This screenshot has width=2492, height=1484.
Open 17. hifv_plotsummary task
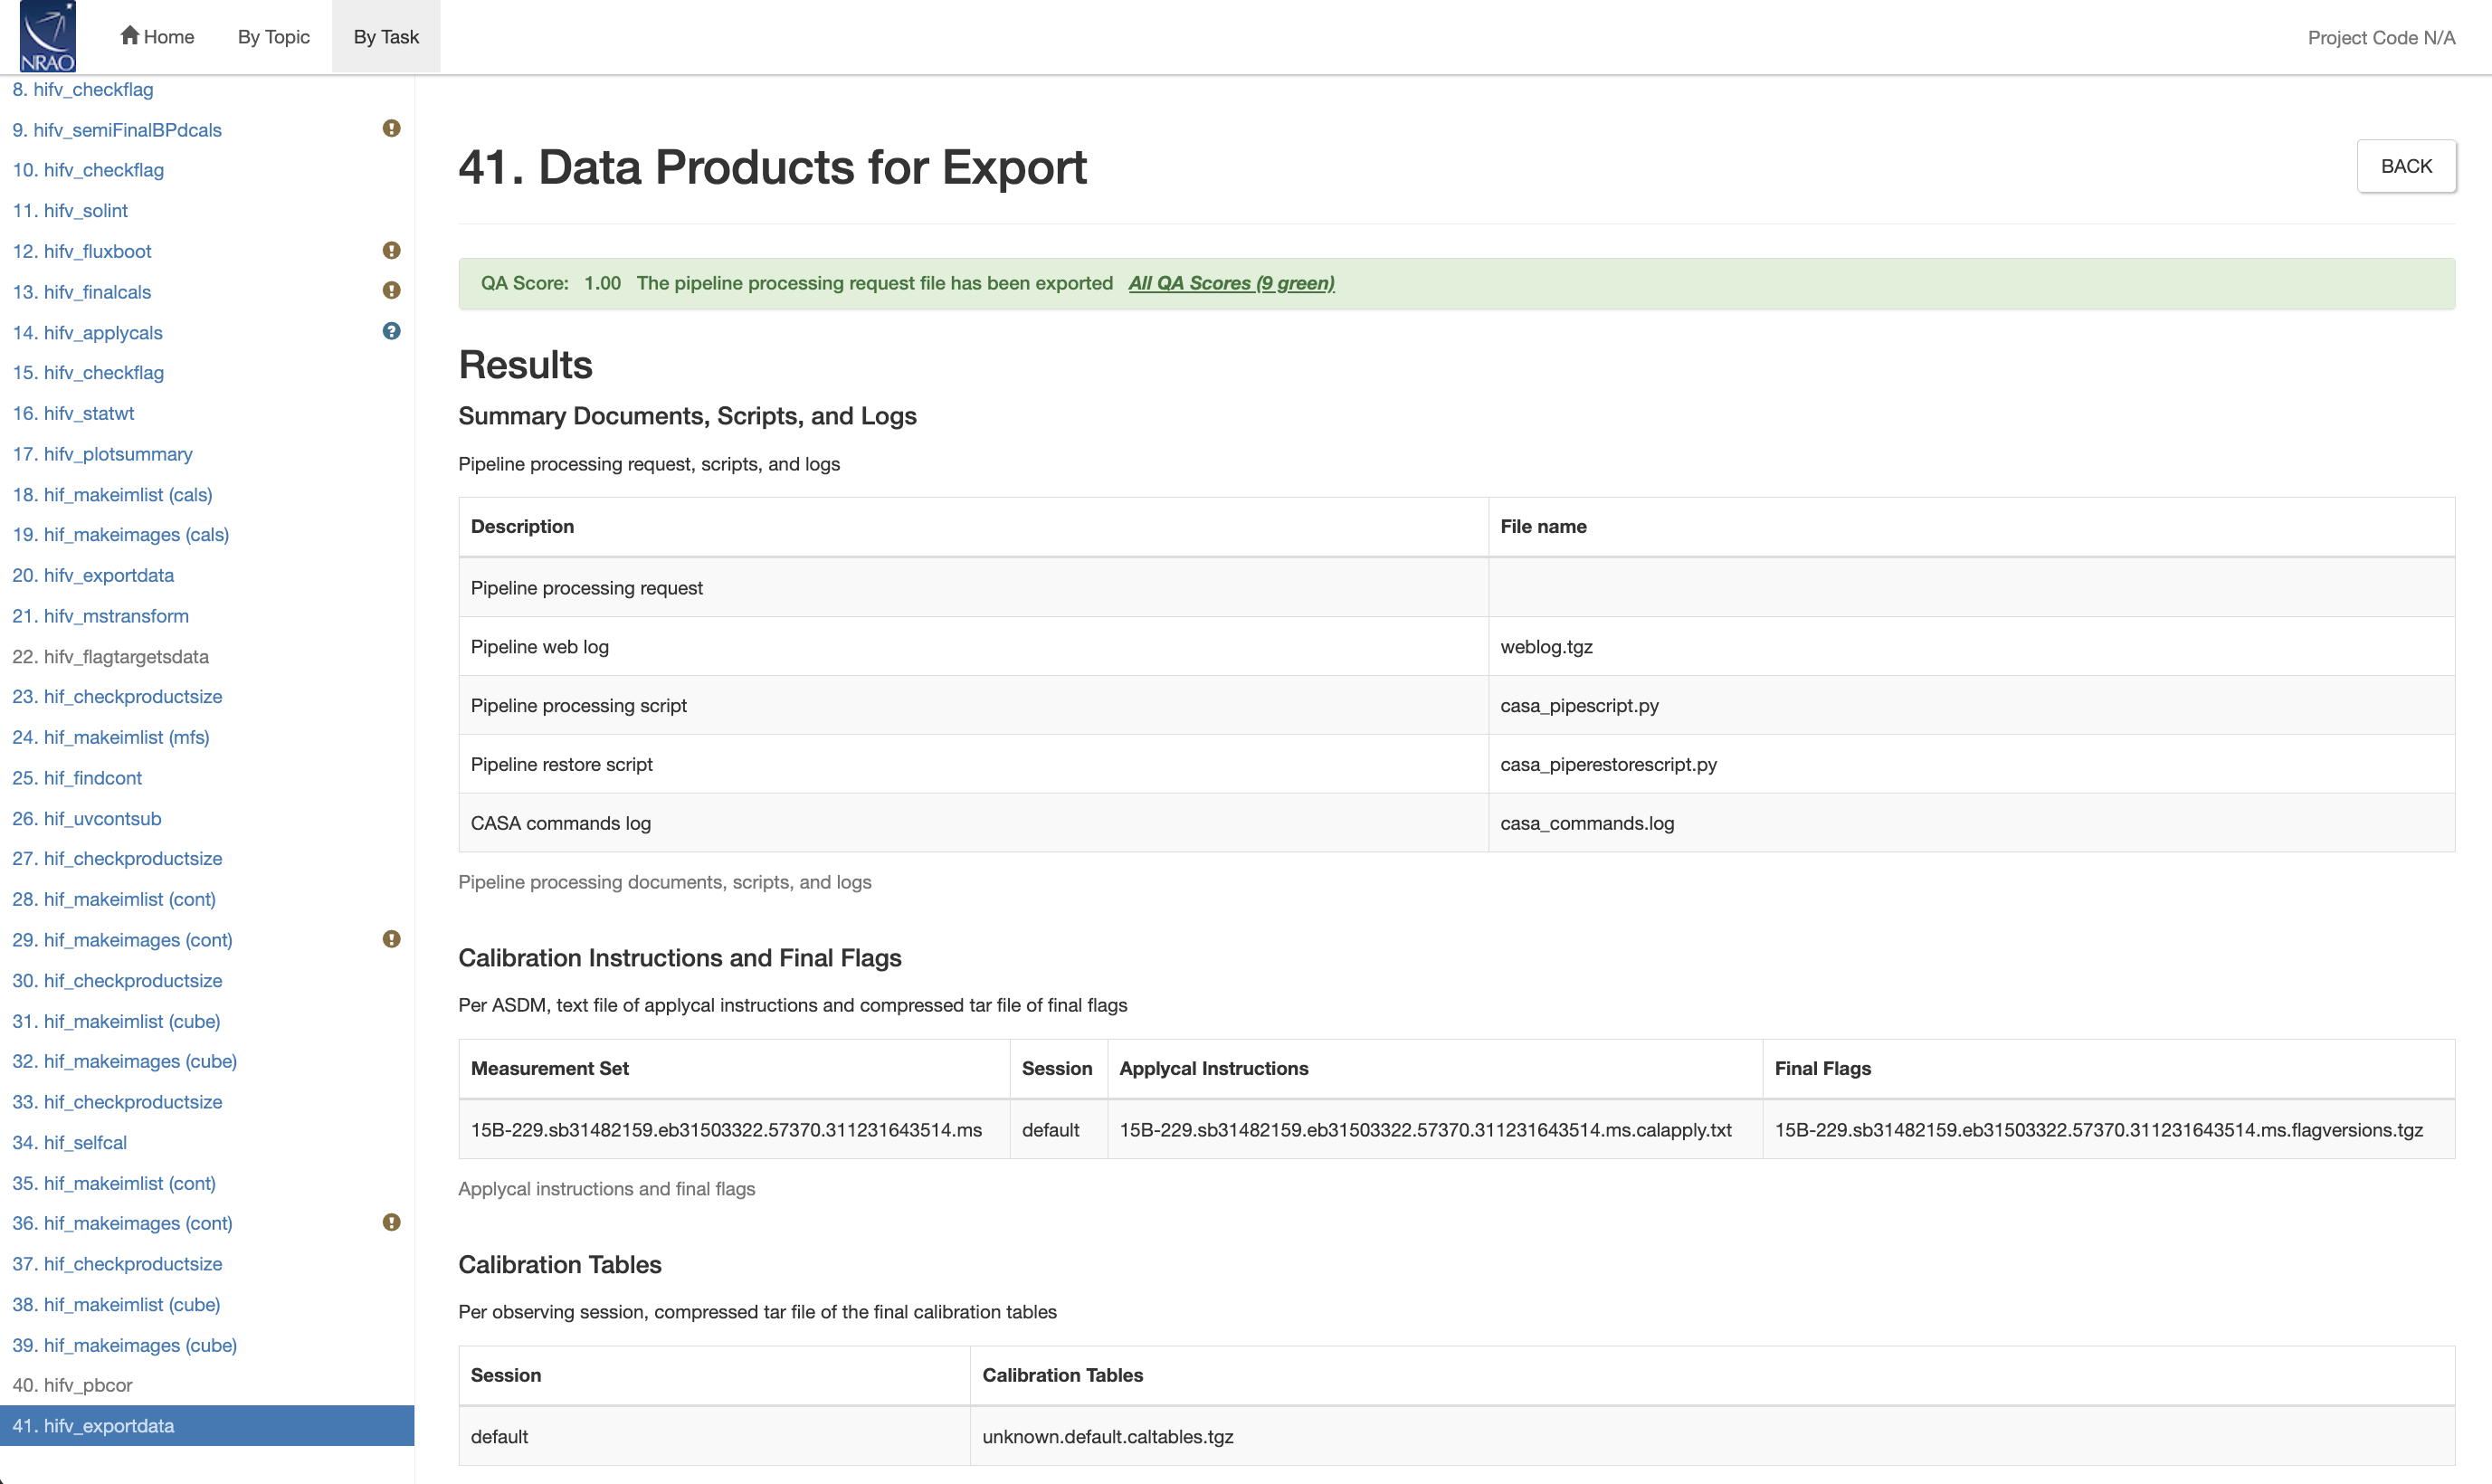pyautogui.click(x=102, y=454)
